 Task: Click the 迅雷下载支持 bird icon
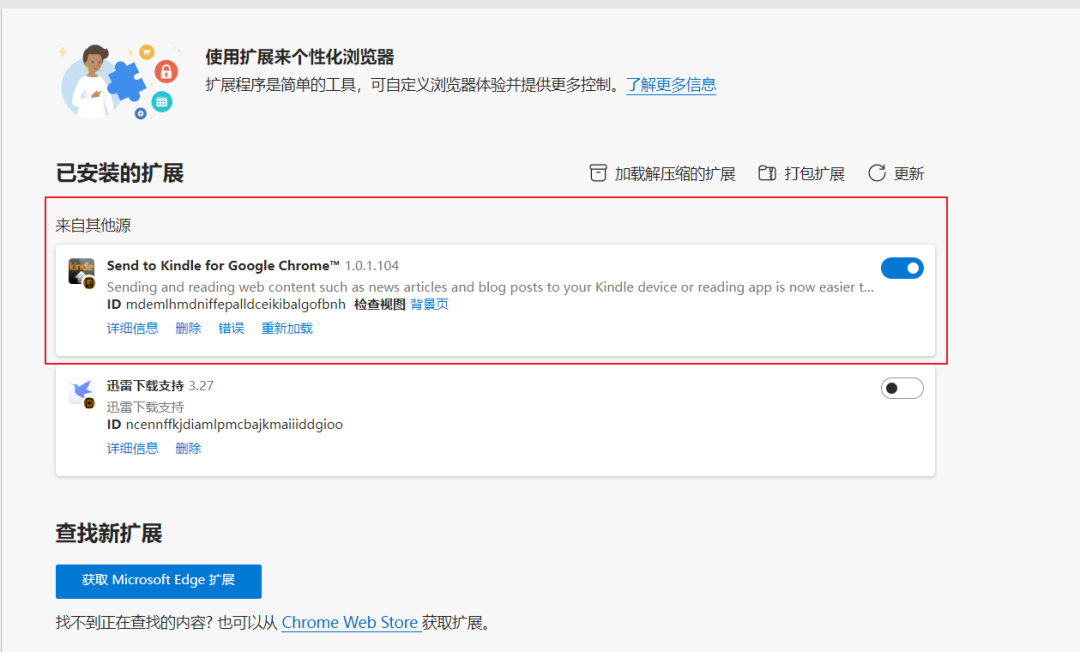[81, 392]
